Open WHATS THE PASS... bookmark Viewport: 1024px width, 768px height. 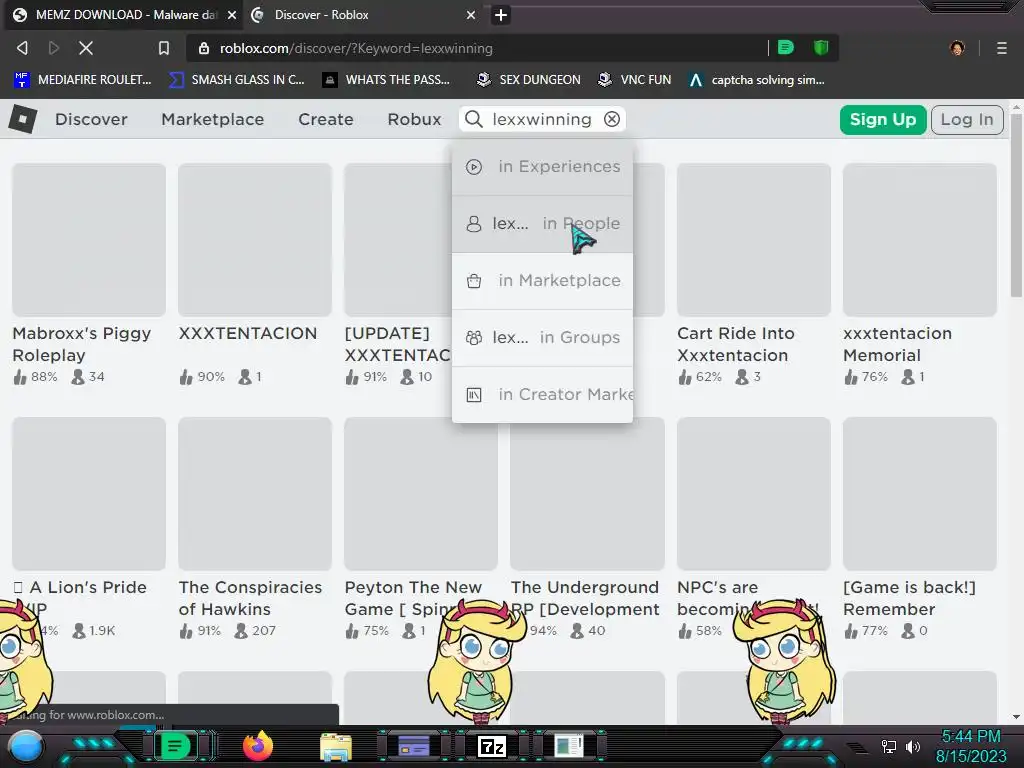(x=386, y=80)
